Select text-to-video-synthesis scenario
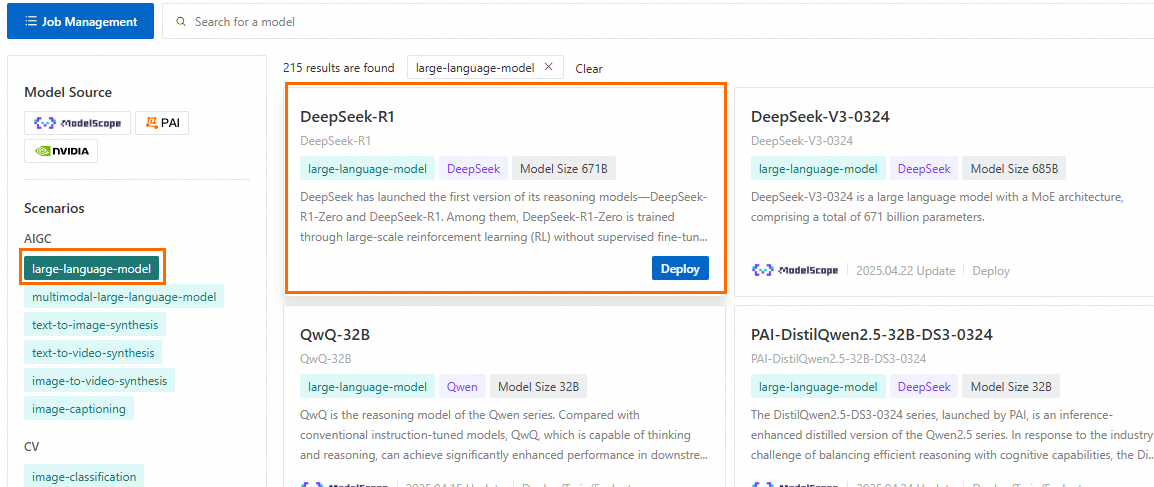The image size is (1154, 487). (93, 352)
